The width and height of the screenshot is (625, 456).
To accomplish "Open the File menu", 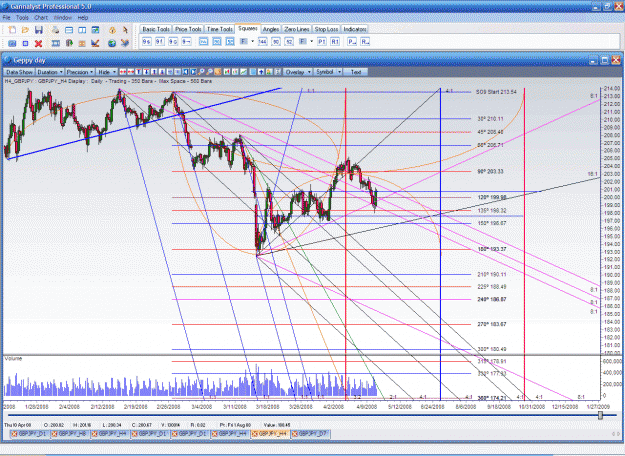I will [6, 18].
